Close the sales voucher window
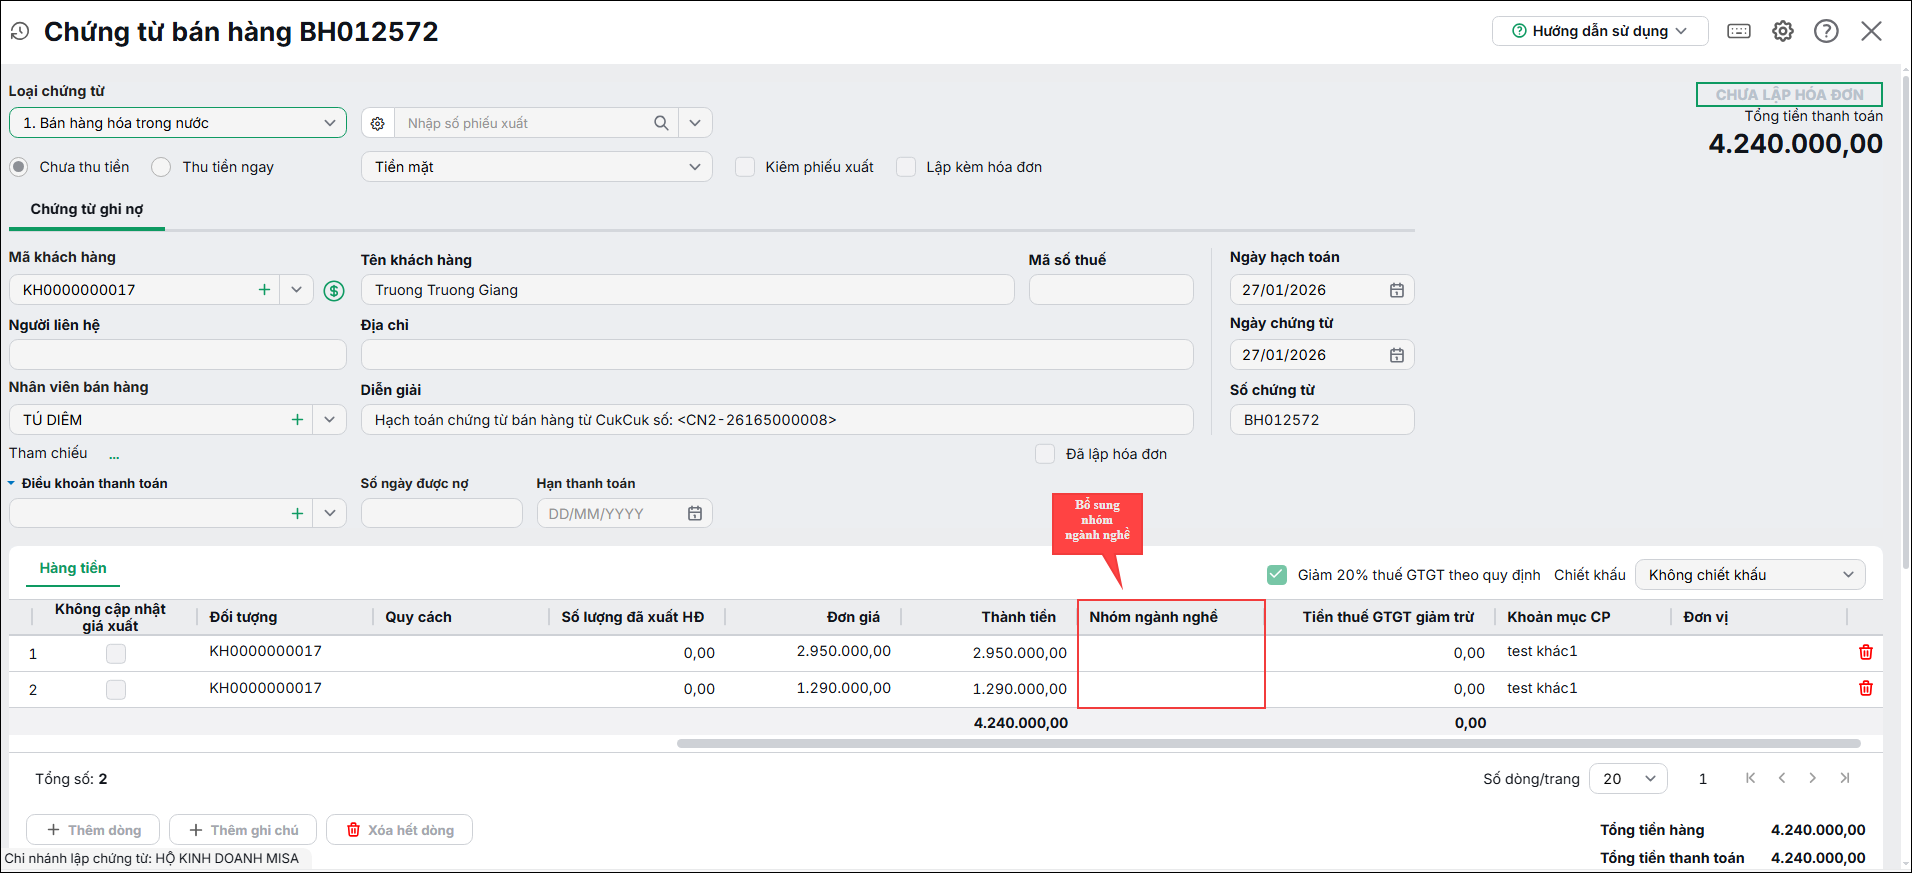This screenshot has height=873, width=1912. coord(1871,31)
